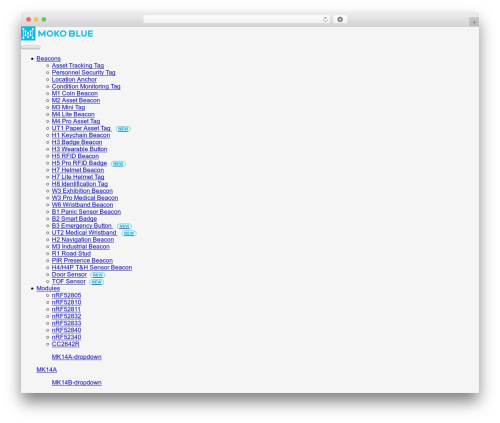Select nRF52811 module link
Viewport: 500px width, 423px height.
click(x=66, y=310)
